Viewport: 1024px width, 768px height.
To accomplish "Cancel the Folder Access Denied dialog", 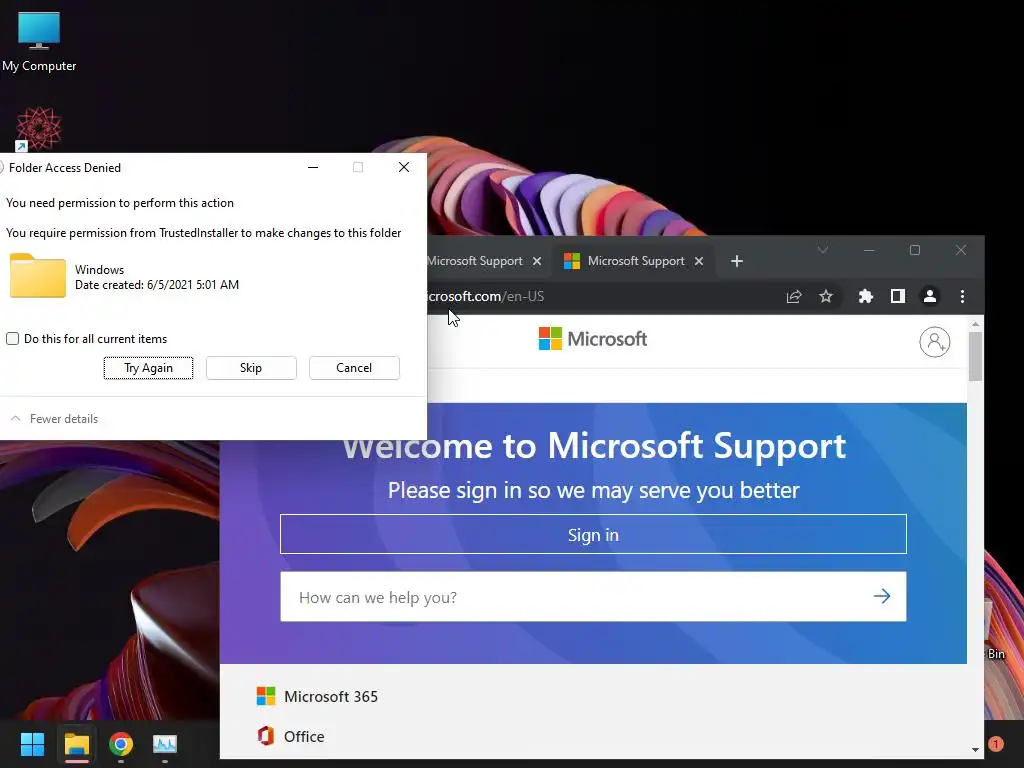I will [x=354, y=368].
